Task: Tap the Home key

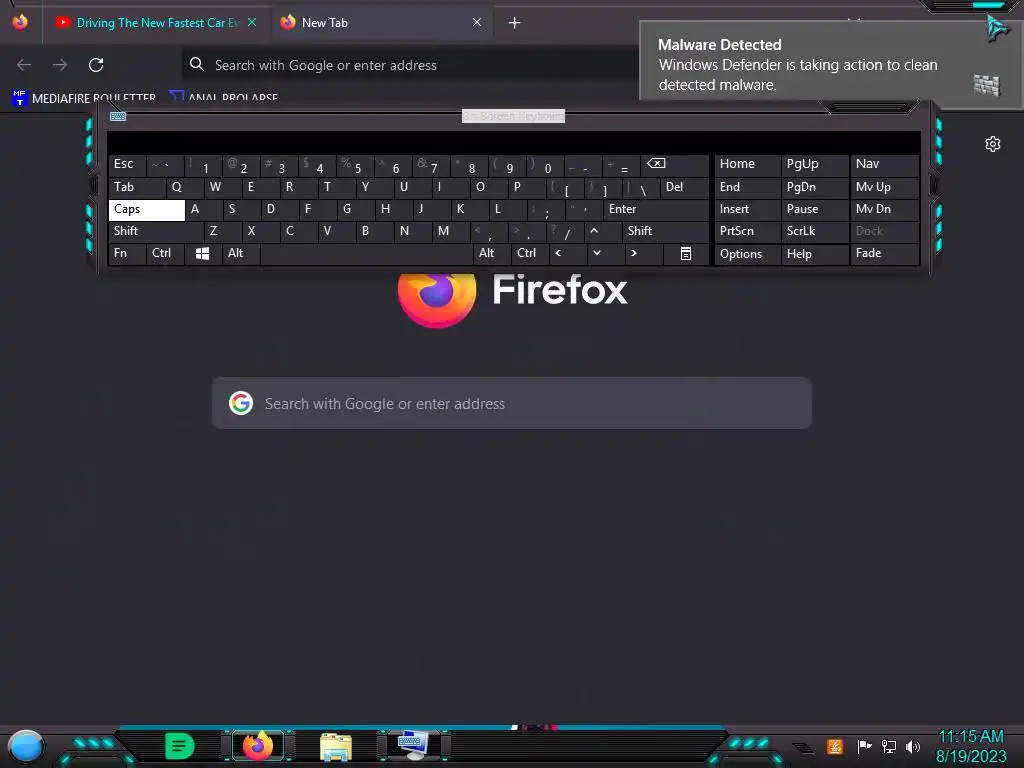Action: click(x=747, y=165)
